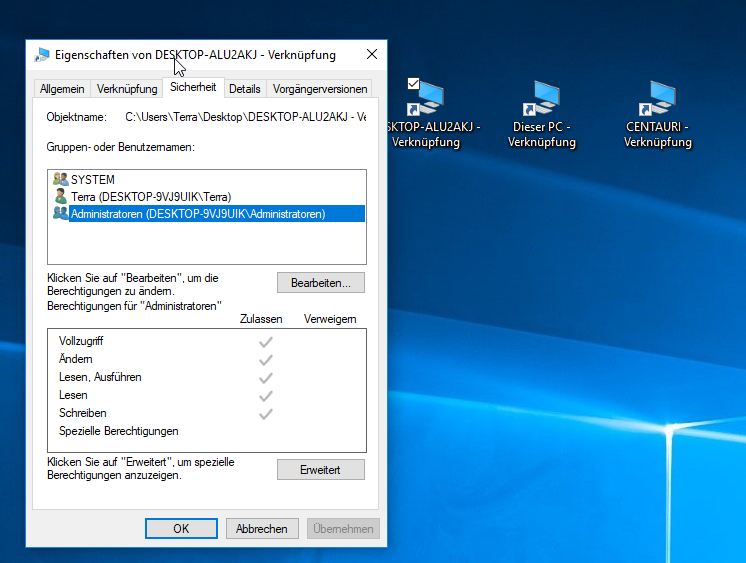746x563 pixels.
Task: Select the Sicherheit tab
Action: click(193, 87)
